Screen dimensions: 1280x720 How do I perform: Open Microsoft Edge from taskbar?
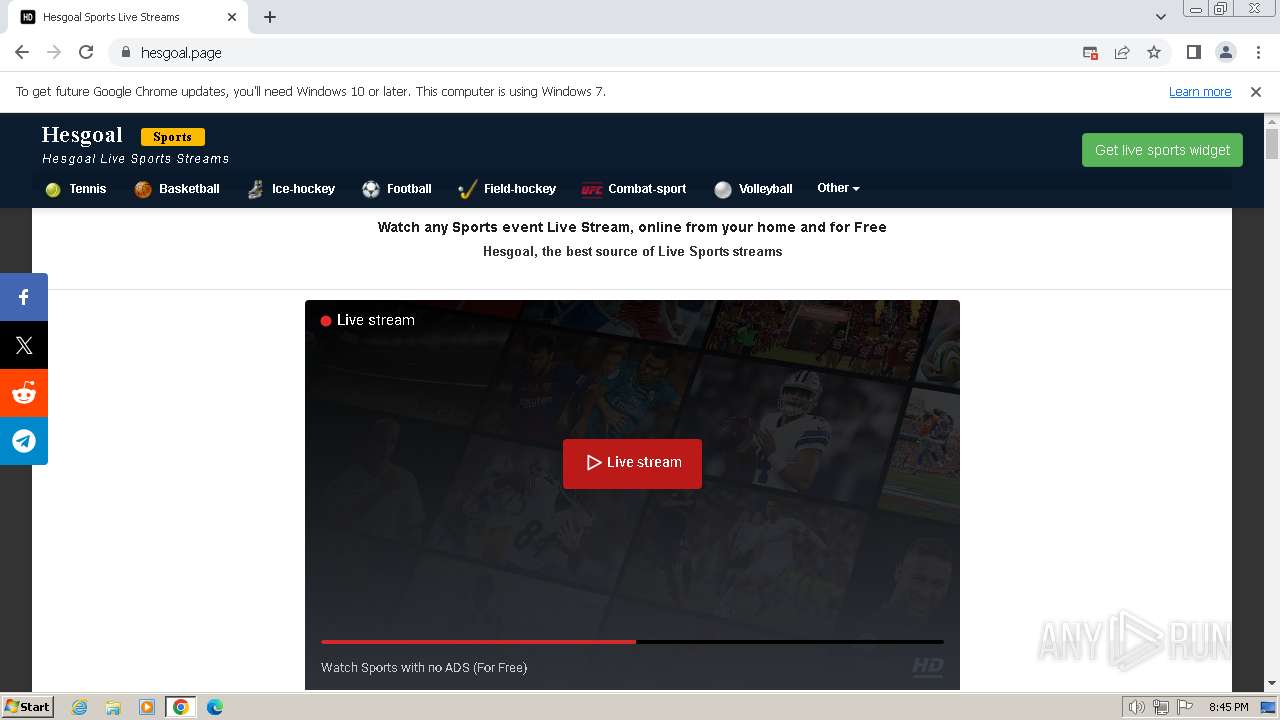(x=215, y=707)
